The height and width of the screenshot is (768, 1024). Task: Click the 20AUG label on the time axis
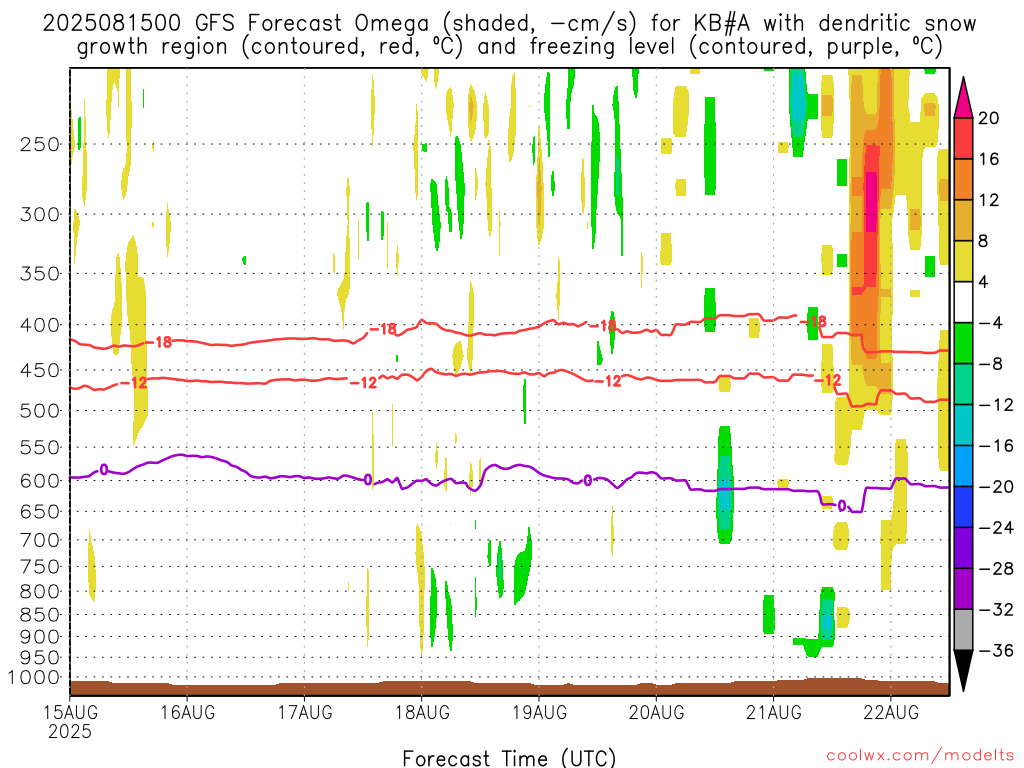click(656, 712)
